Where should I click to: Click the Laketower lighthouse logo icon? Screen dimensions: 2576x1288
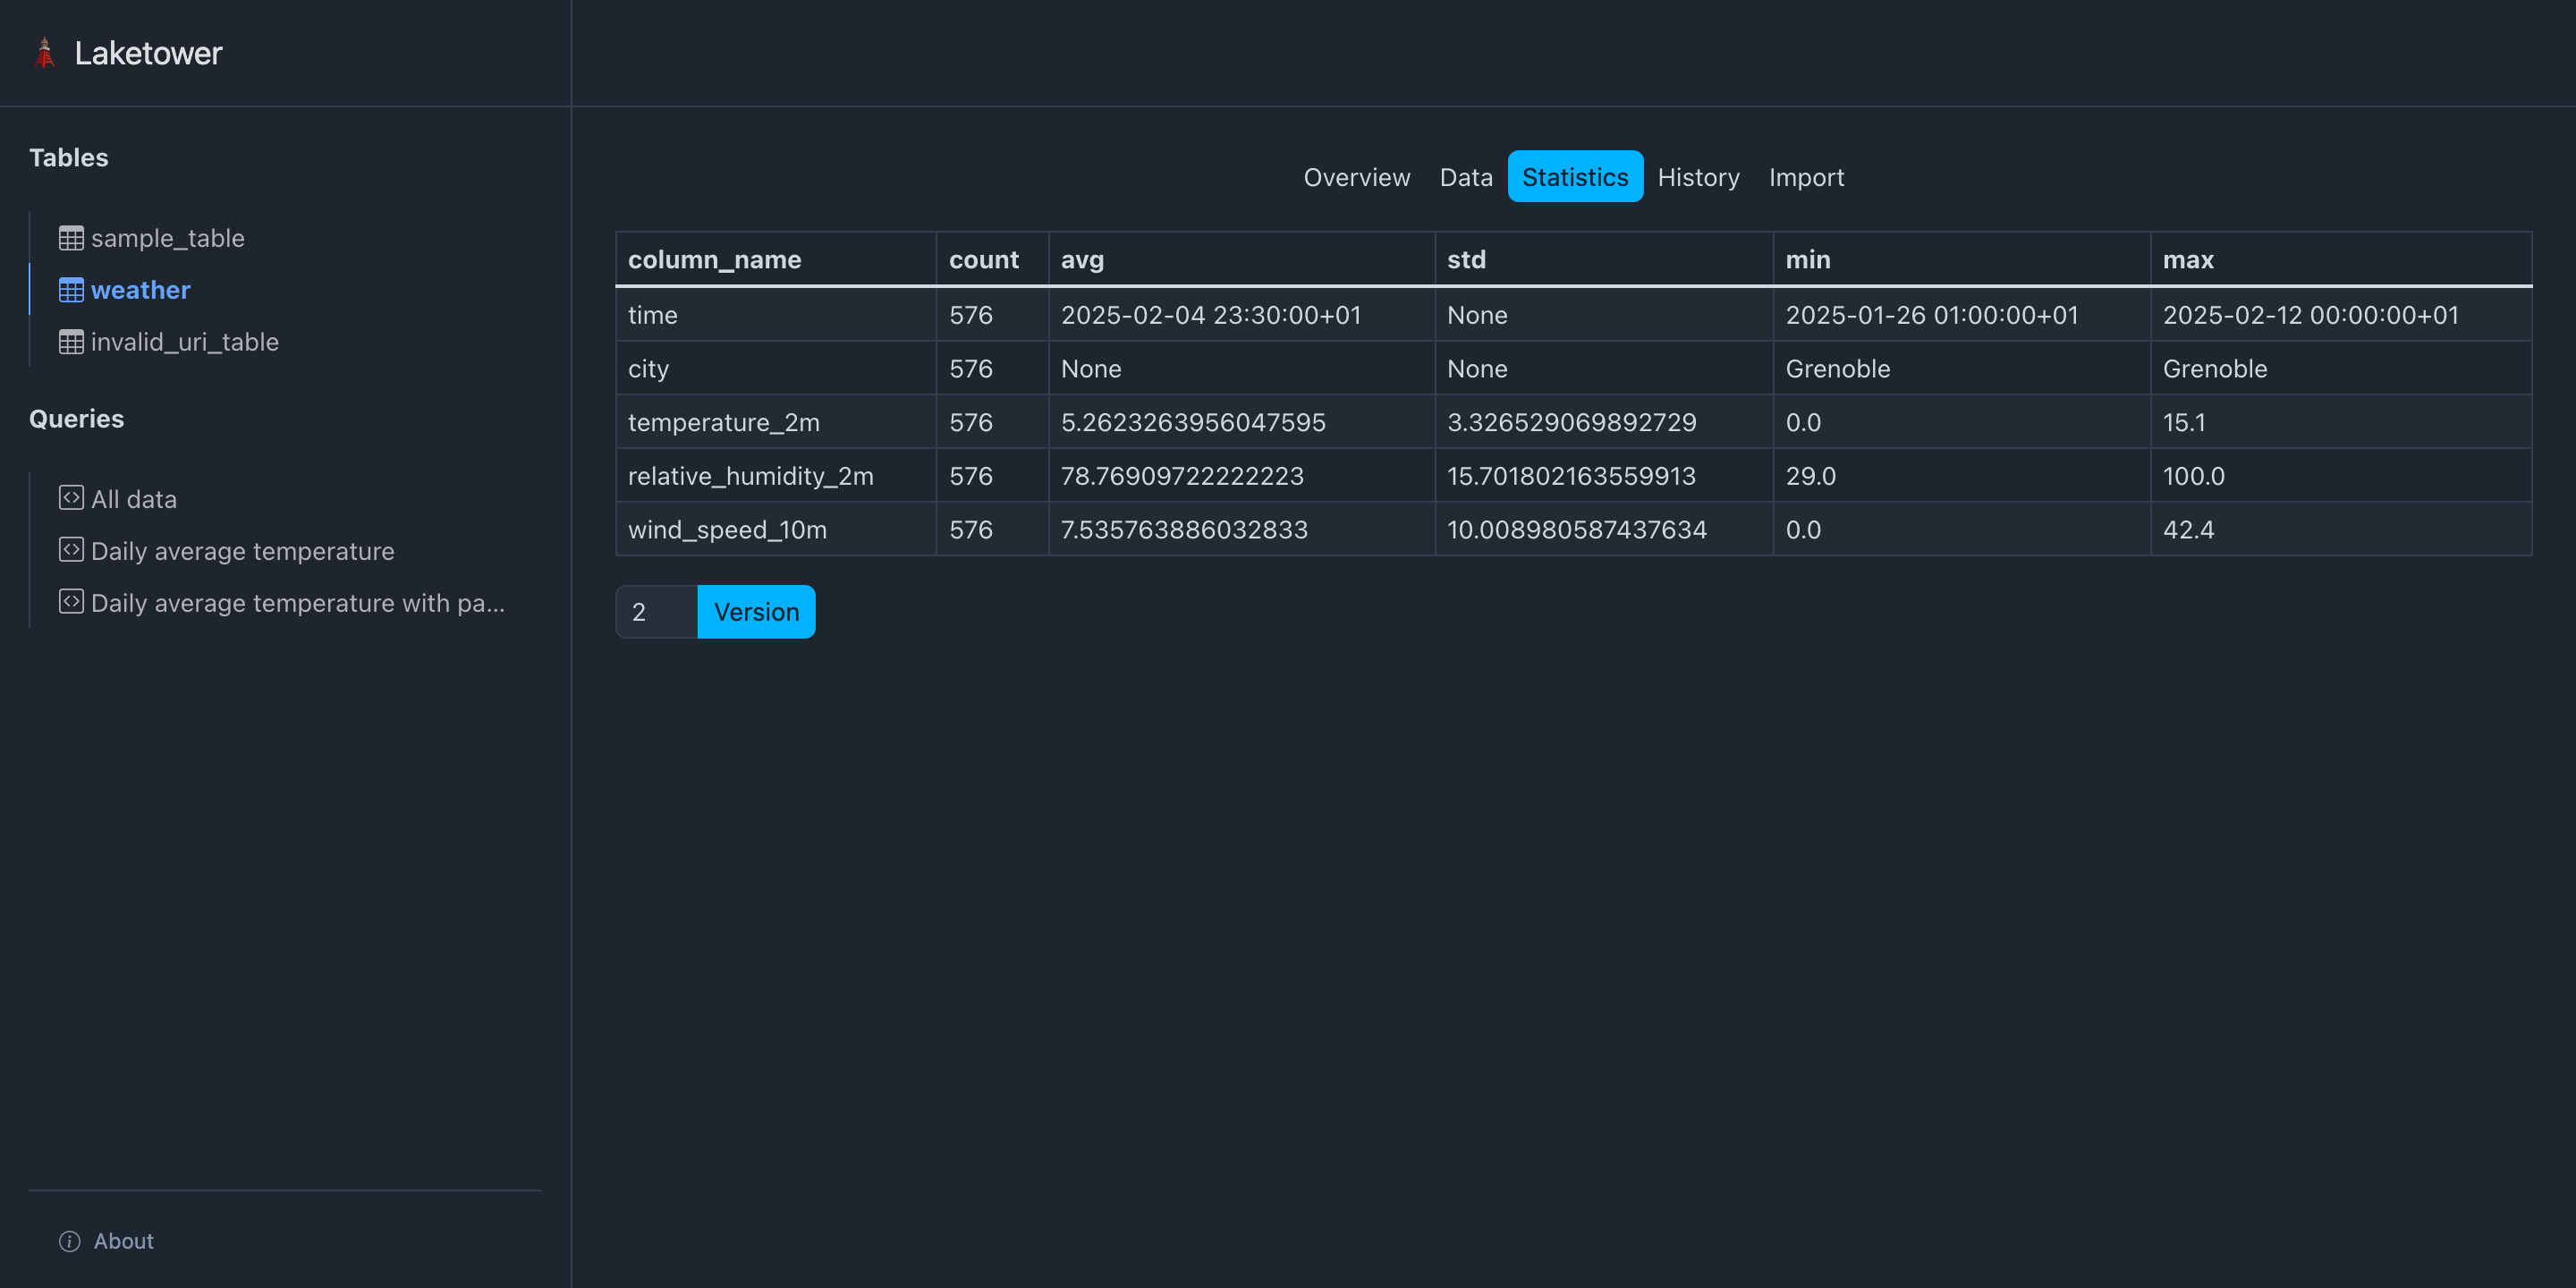[44, 52]
